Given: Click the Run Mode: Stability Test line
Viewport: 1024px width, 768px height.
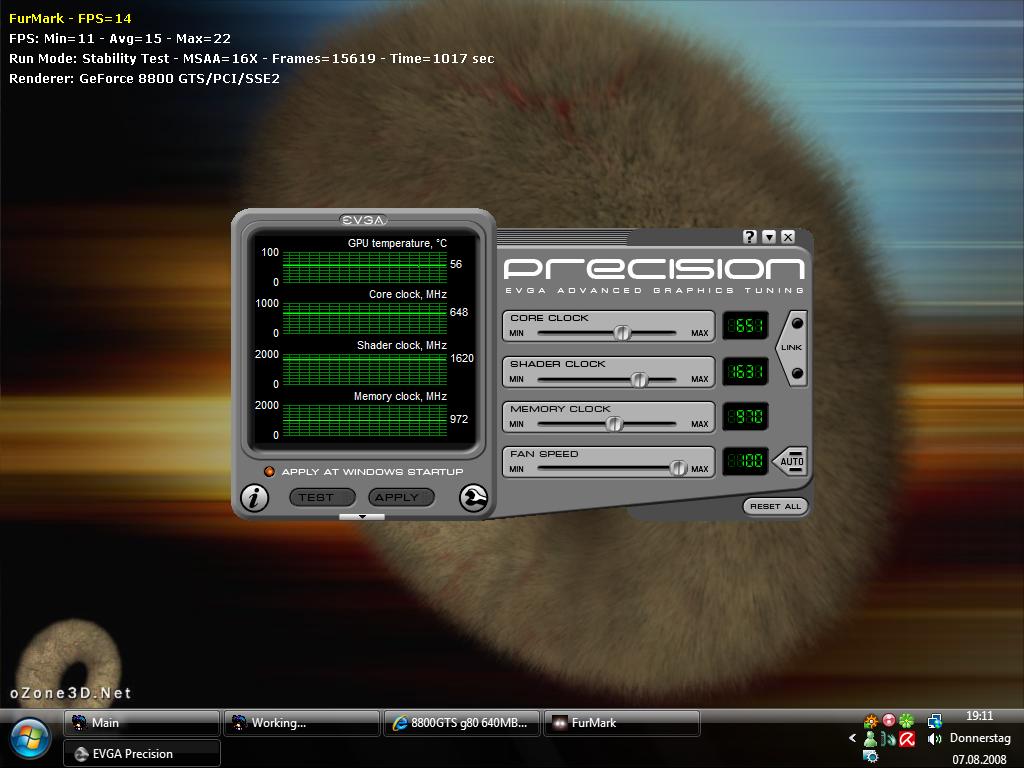Looking at the screenshot, I should 251,59.
